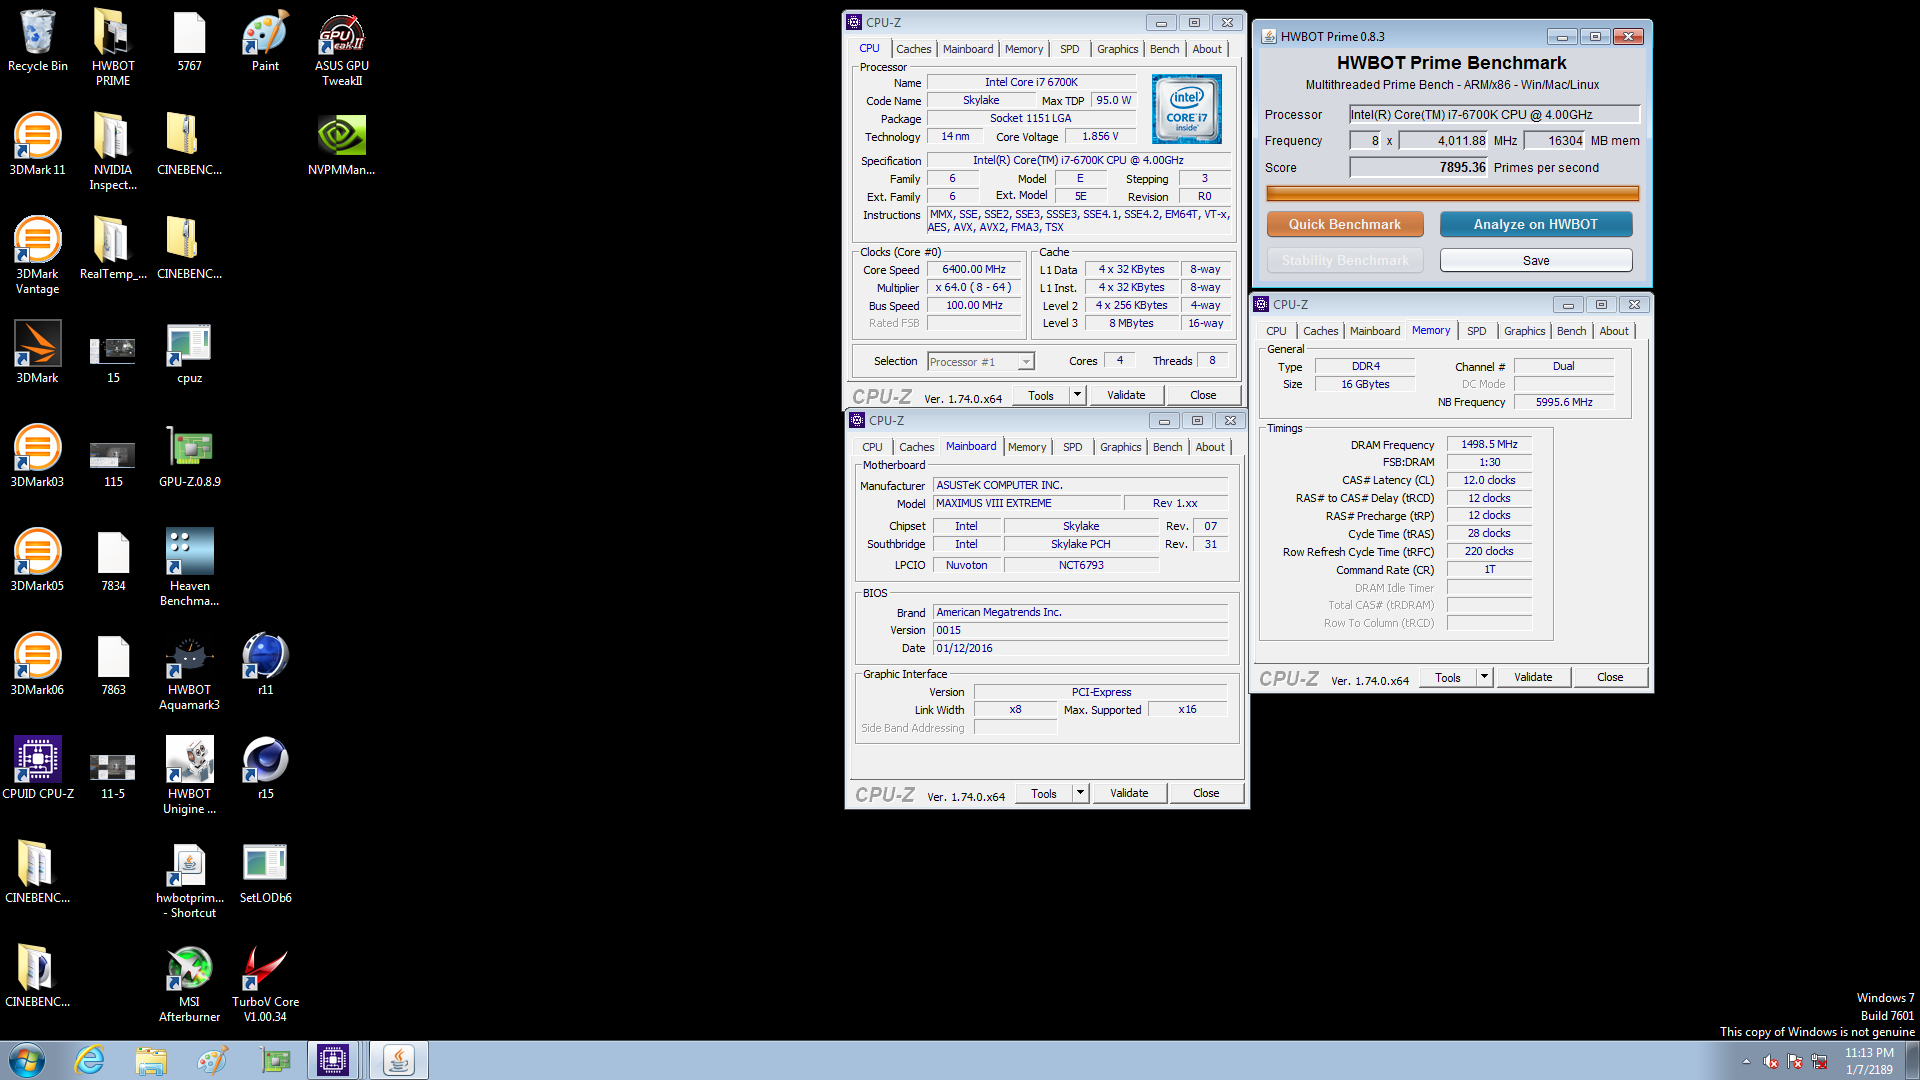
Task: Launch Heaven Benchmark
Action: (189, 566)
